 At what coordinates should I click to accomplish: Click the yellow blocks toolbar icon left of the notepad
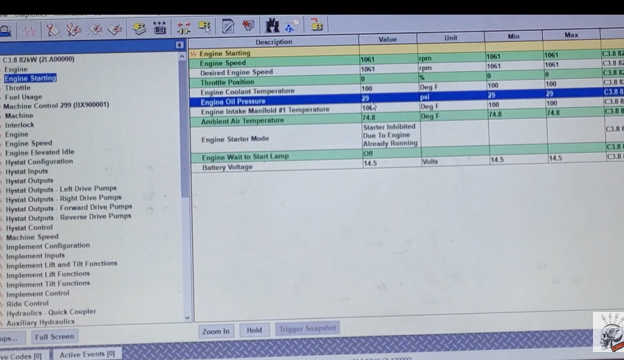(x=205, y=27)
